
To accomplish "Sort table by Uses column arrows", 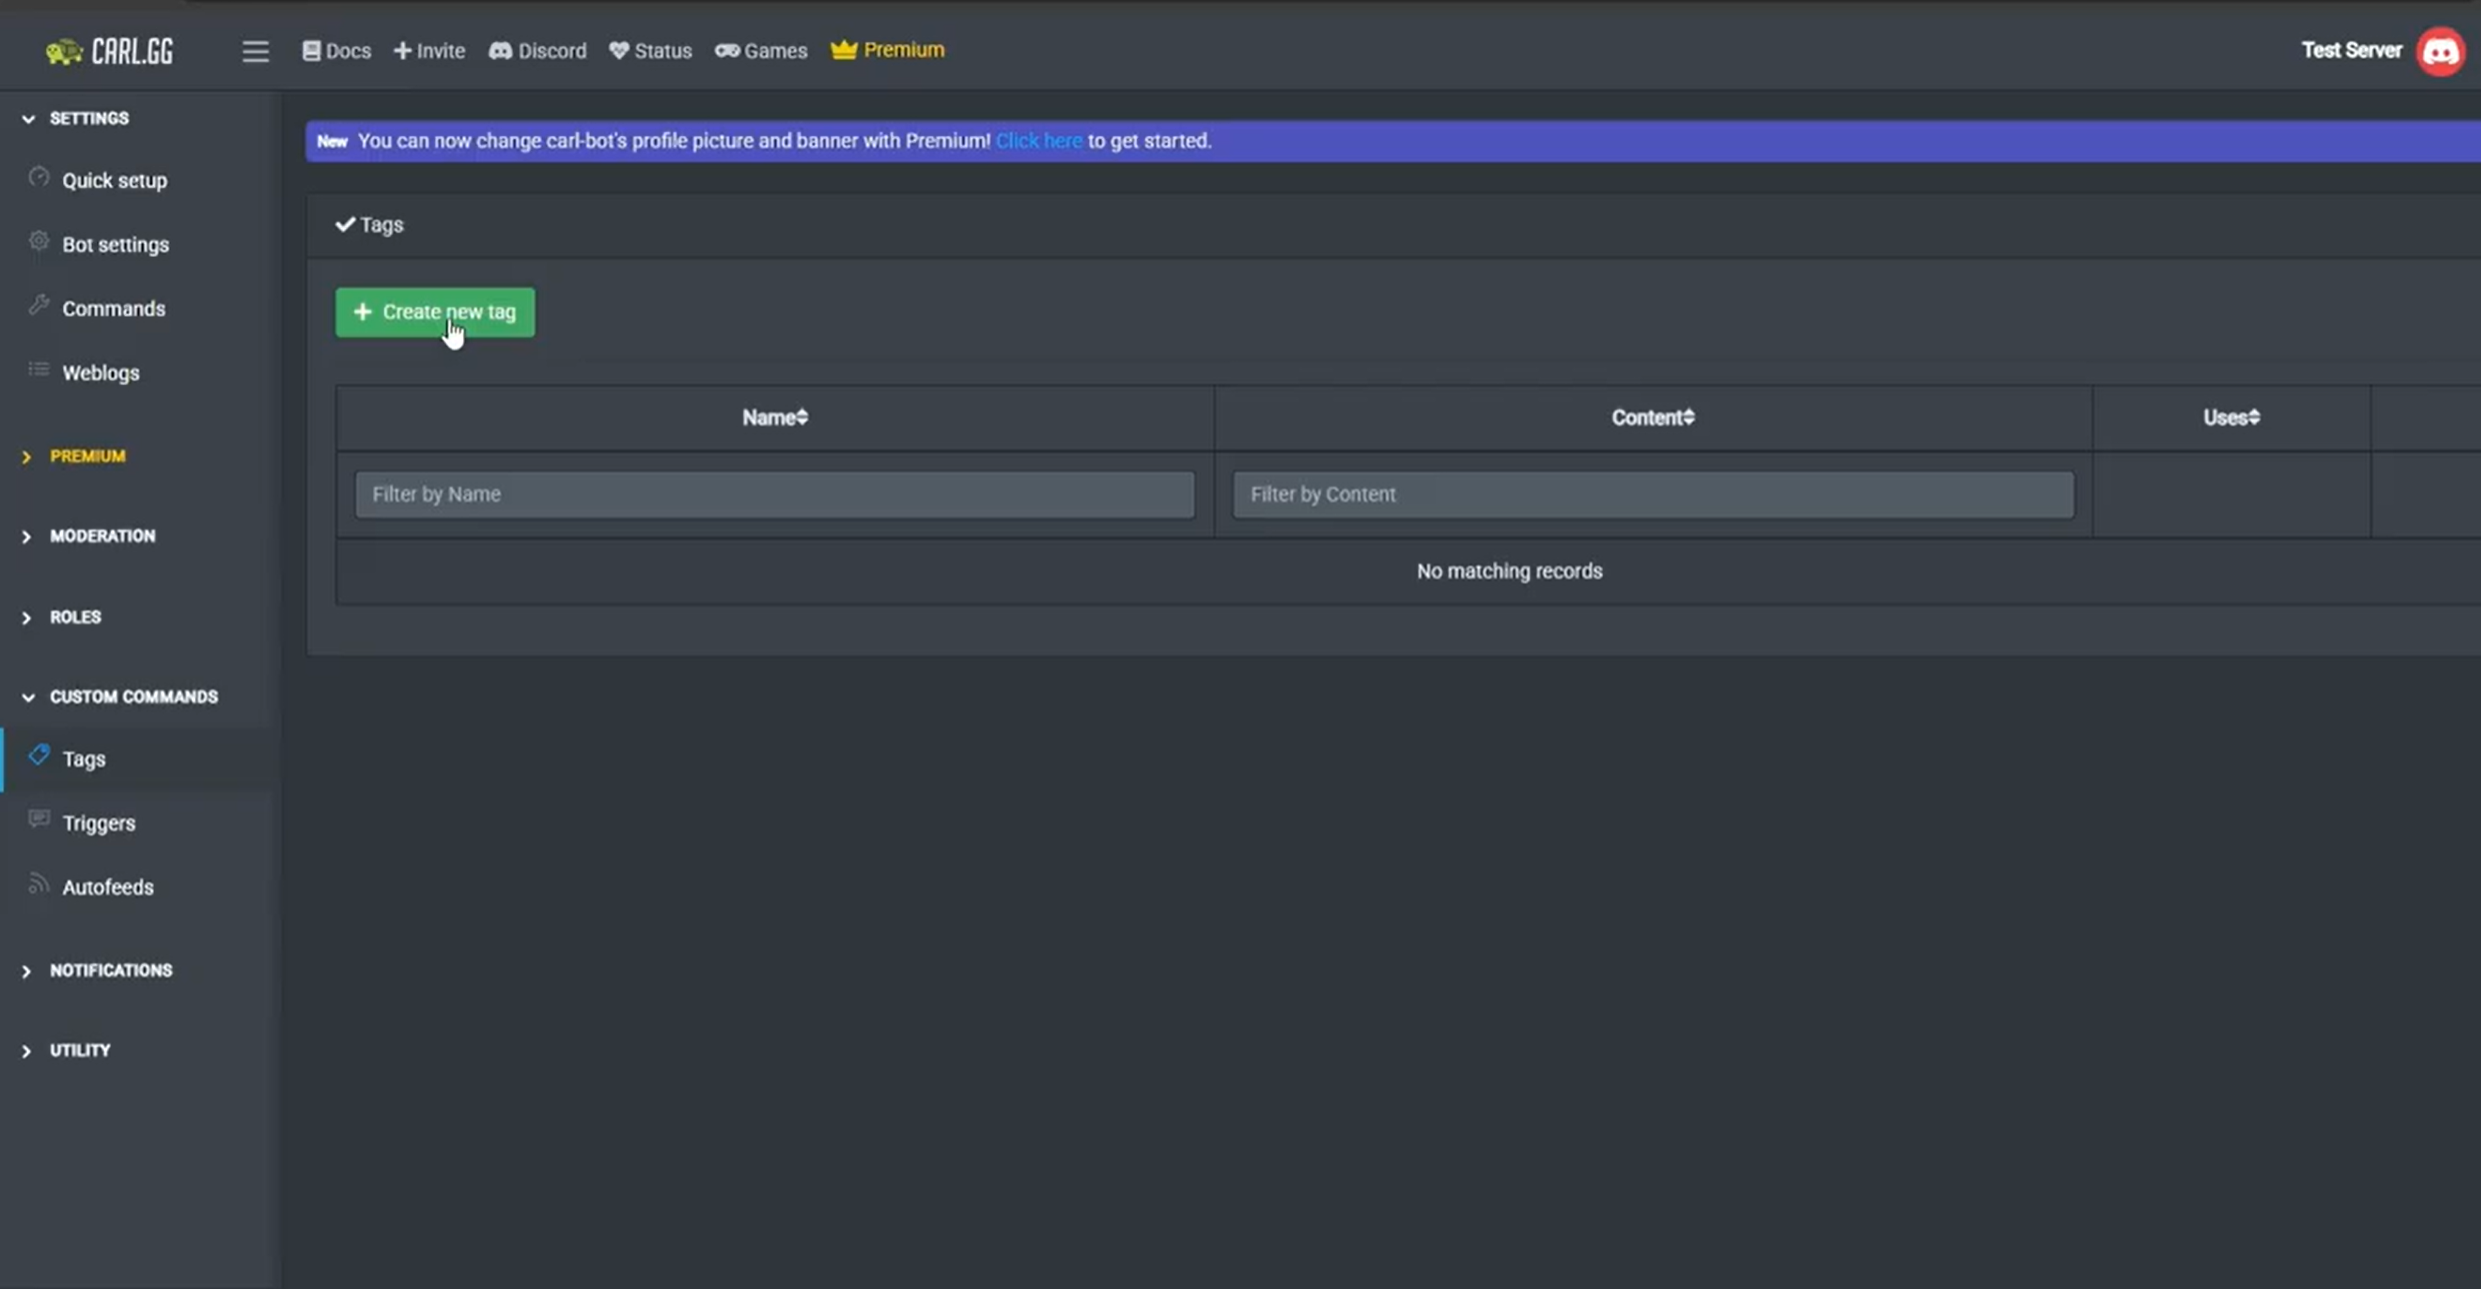I will point(2254,417).
